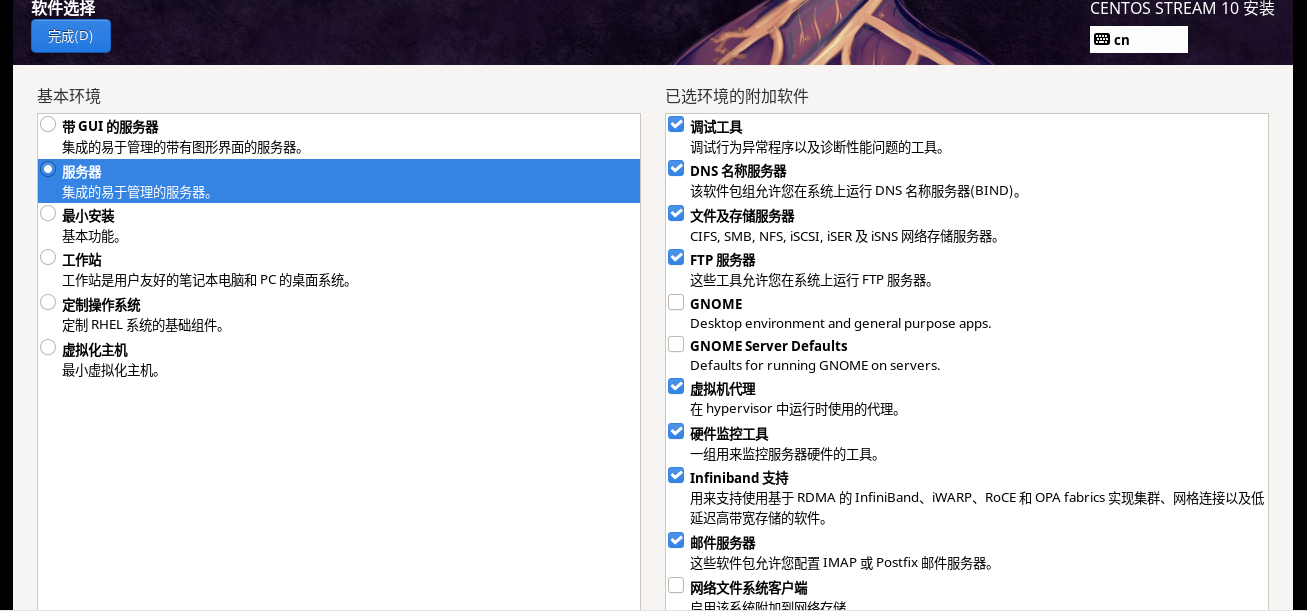Uncheck Infiniband 支持

675,475
